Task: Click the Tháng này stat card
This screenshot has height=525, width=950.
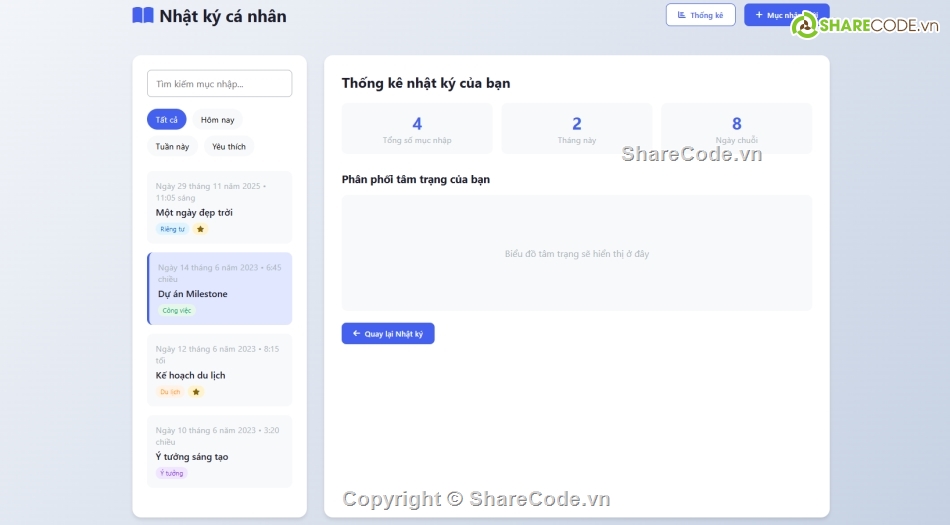Action: [577, 128]
